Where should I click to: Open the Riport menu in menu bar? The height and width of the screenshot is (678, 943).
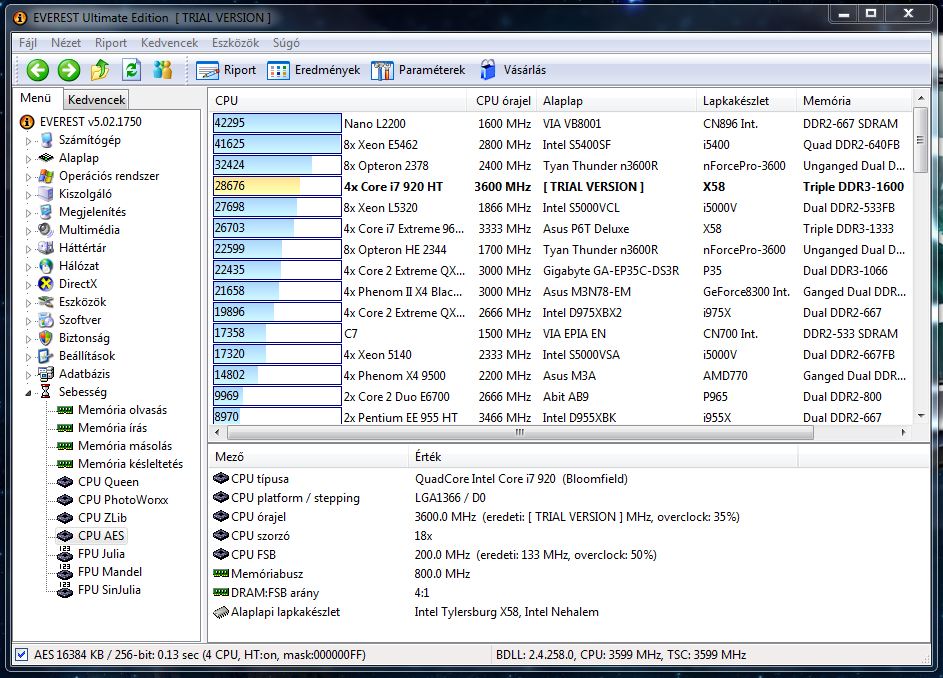pyautogui.click(x=111, y=43)
